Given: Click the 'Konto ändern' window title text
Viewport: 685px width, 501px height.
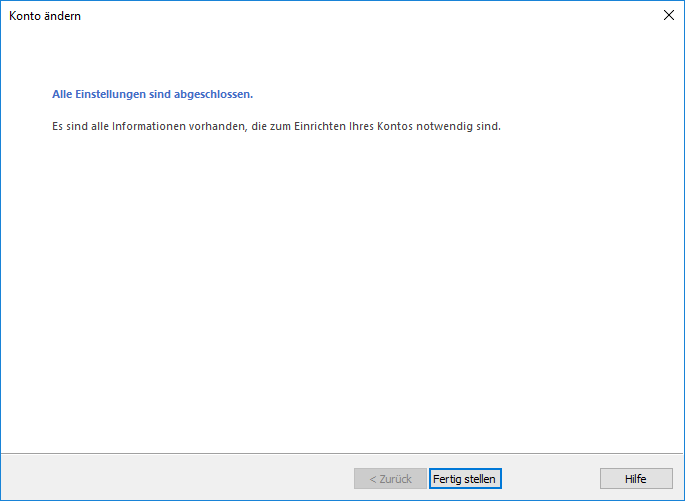Looking at the screenshot, I should (x=45, y=16).
